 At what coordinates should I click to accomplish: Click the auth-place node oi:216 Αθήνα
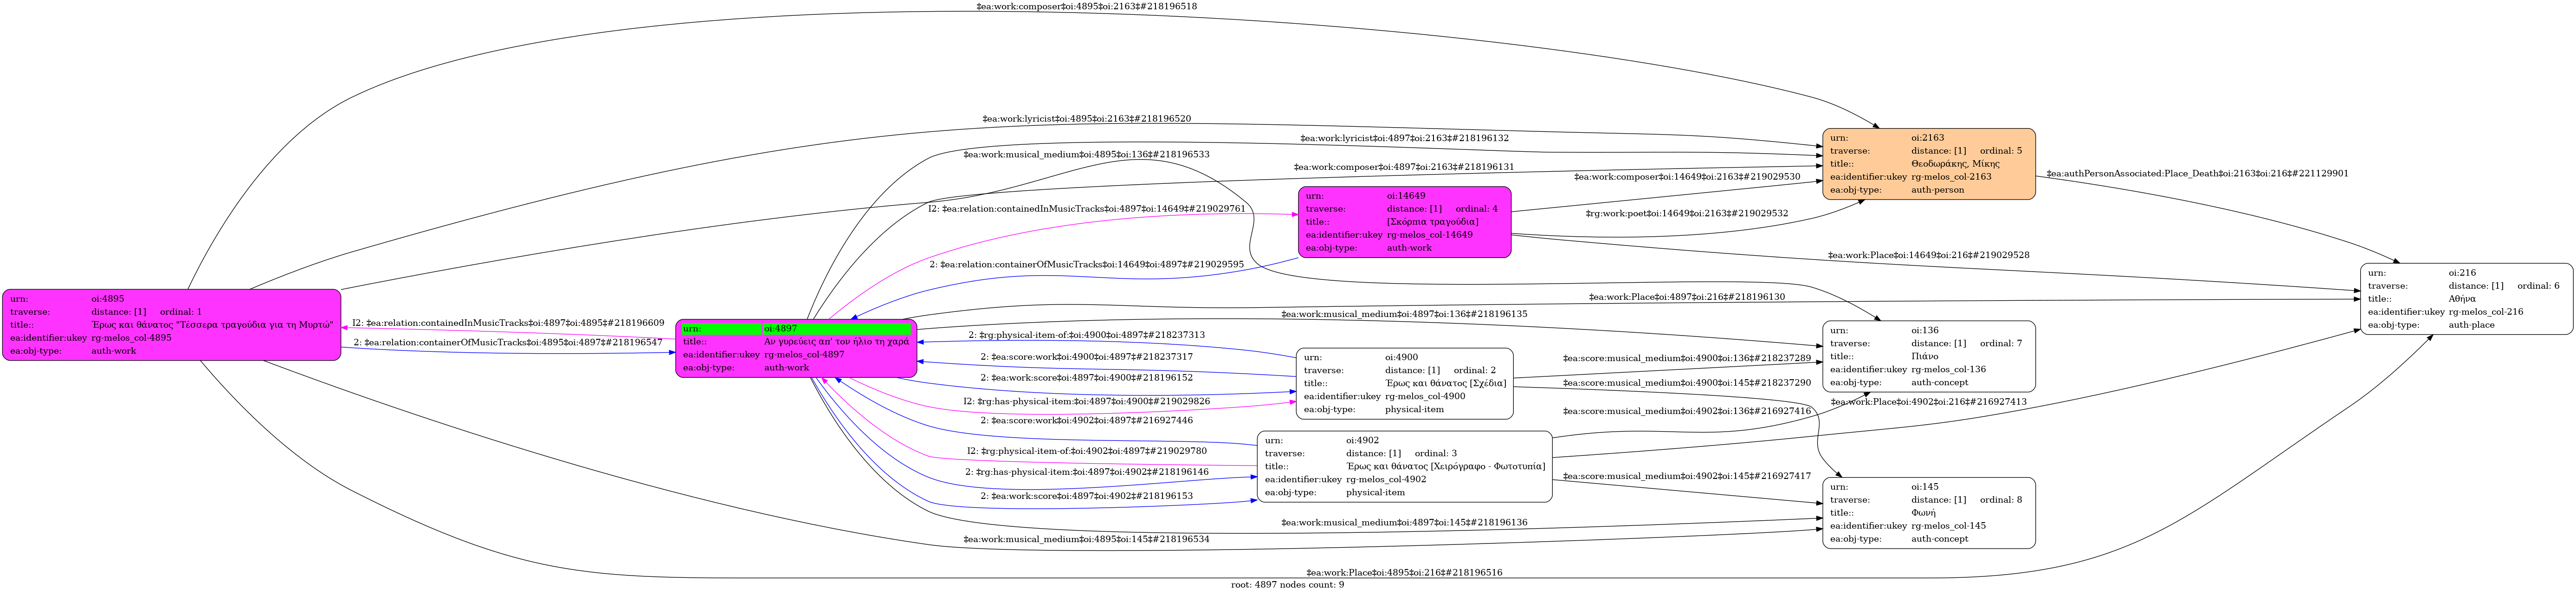pos(2466,299)
